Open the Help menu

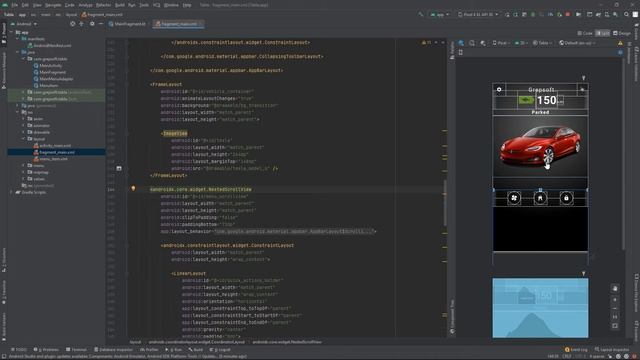187,5
